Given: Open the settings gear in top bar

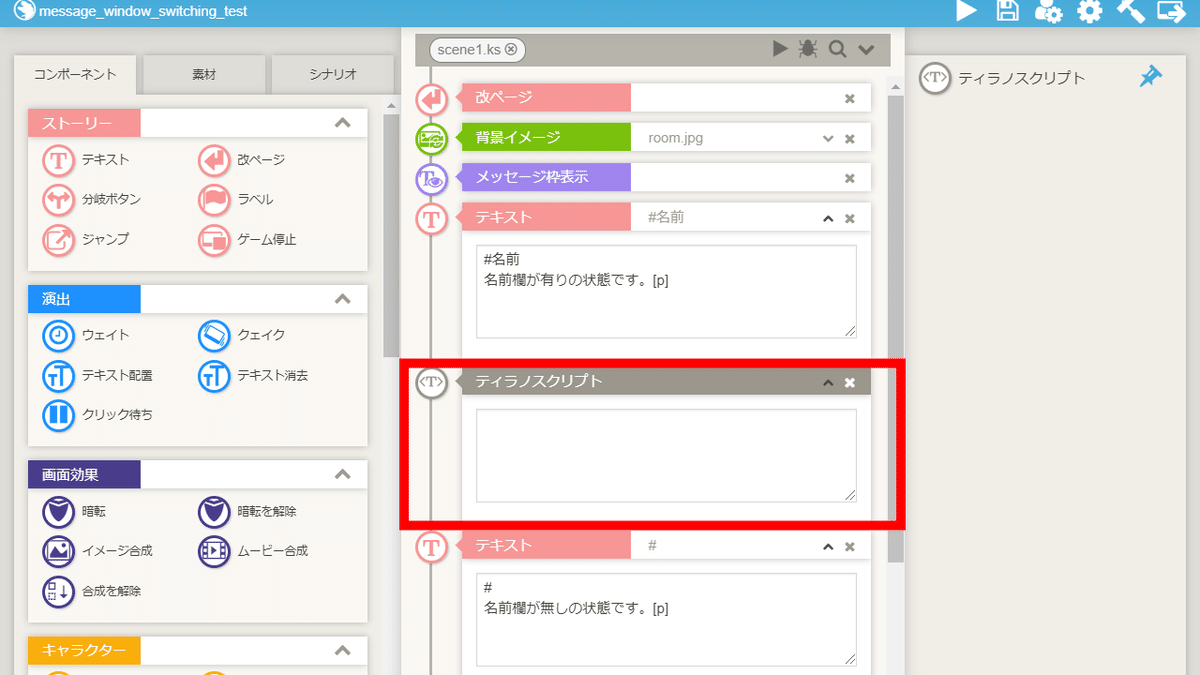Looking at the screenshot, I should [1089, 12].
